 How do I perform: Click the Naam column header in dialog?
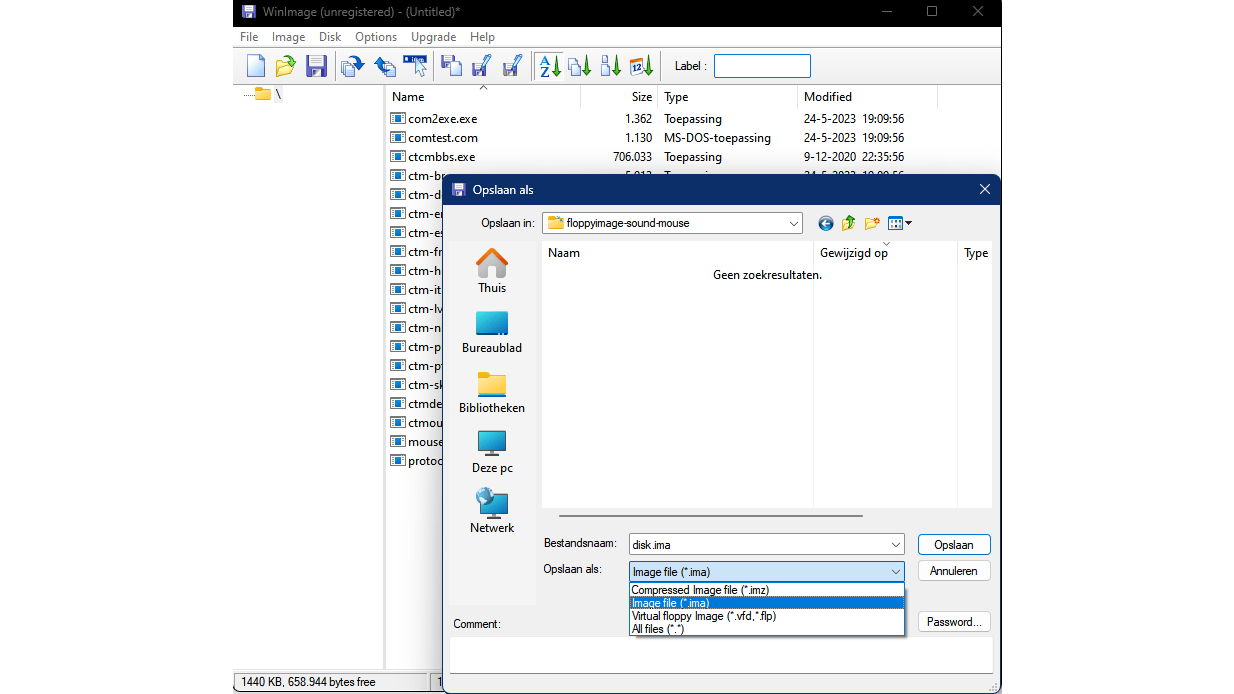[x=677, y=253]
